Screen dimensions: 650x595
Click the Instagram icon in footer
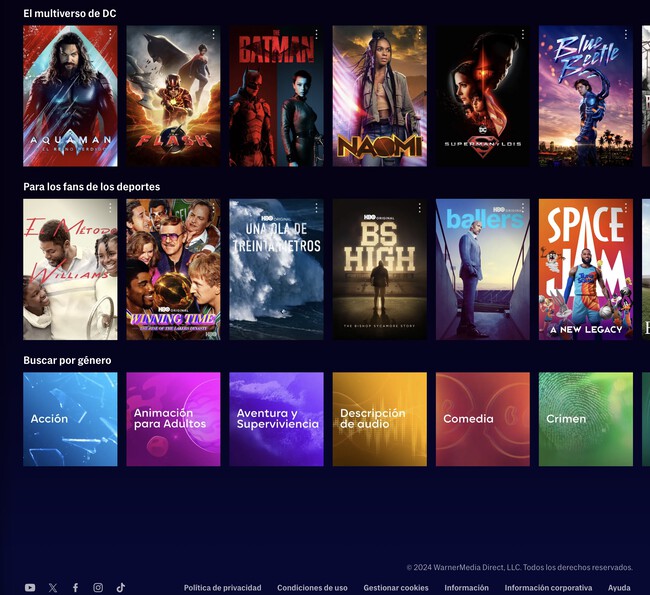point(98,588)
